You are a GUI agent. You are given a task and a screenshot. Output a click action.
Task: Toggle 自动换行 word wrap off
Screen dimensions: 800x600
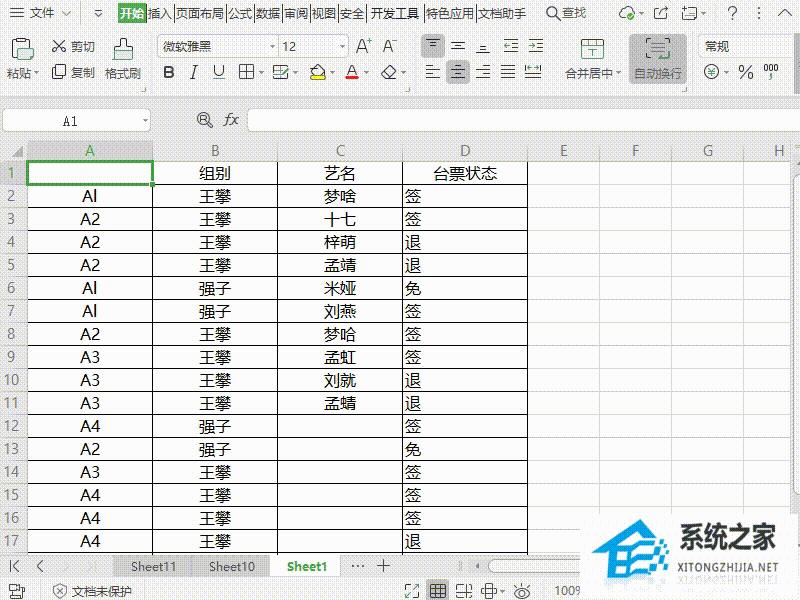click(x=657, y=60)
